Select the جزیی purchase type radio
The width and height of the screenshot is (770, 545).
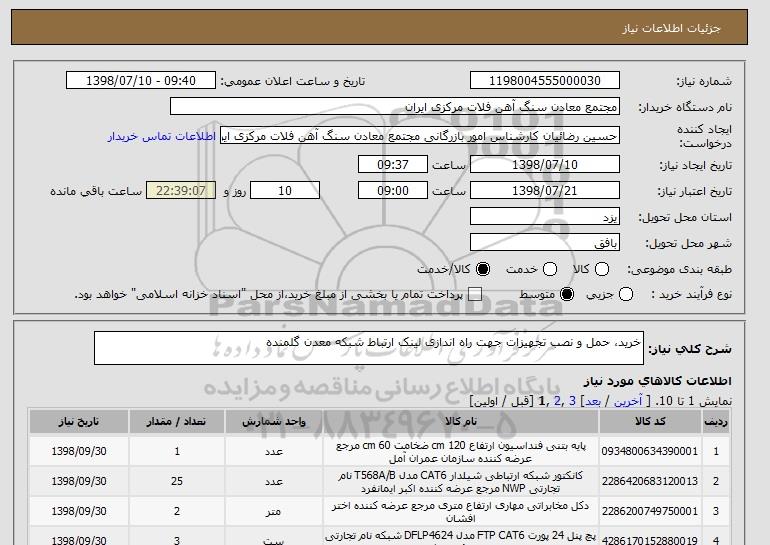626,295
